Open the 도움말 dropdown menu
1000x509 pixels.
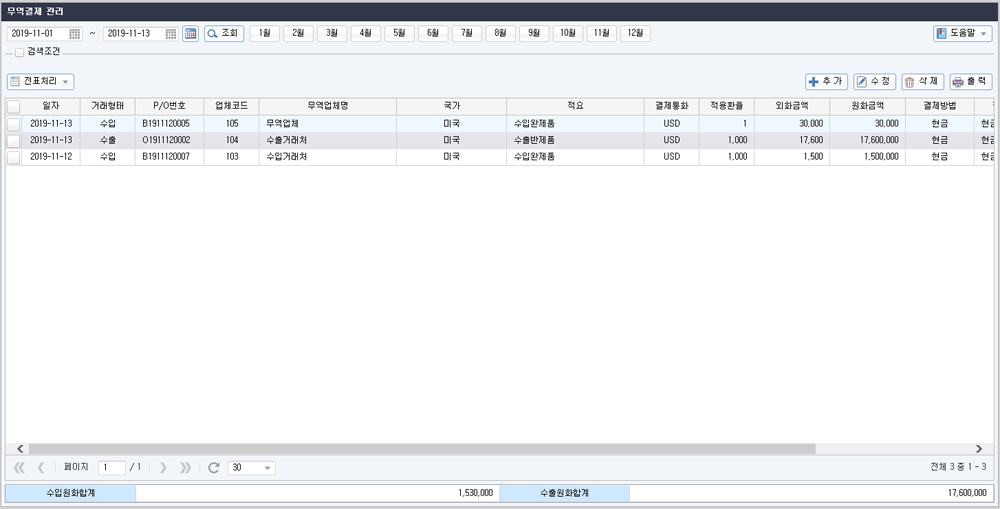962,34
